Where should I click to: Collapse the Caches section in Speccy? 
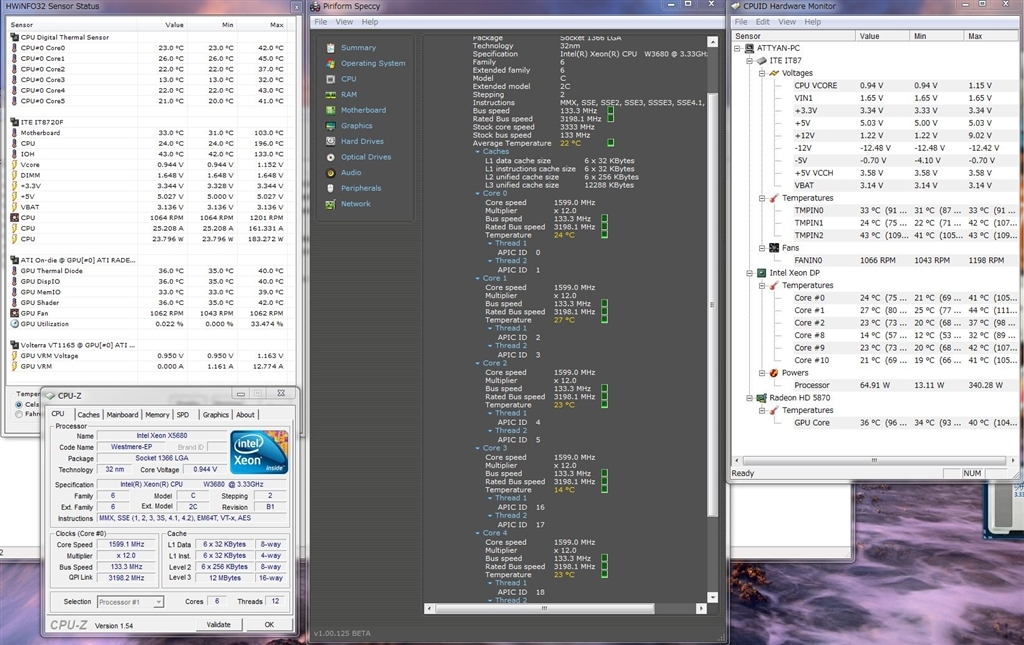click(478, 152)
